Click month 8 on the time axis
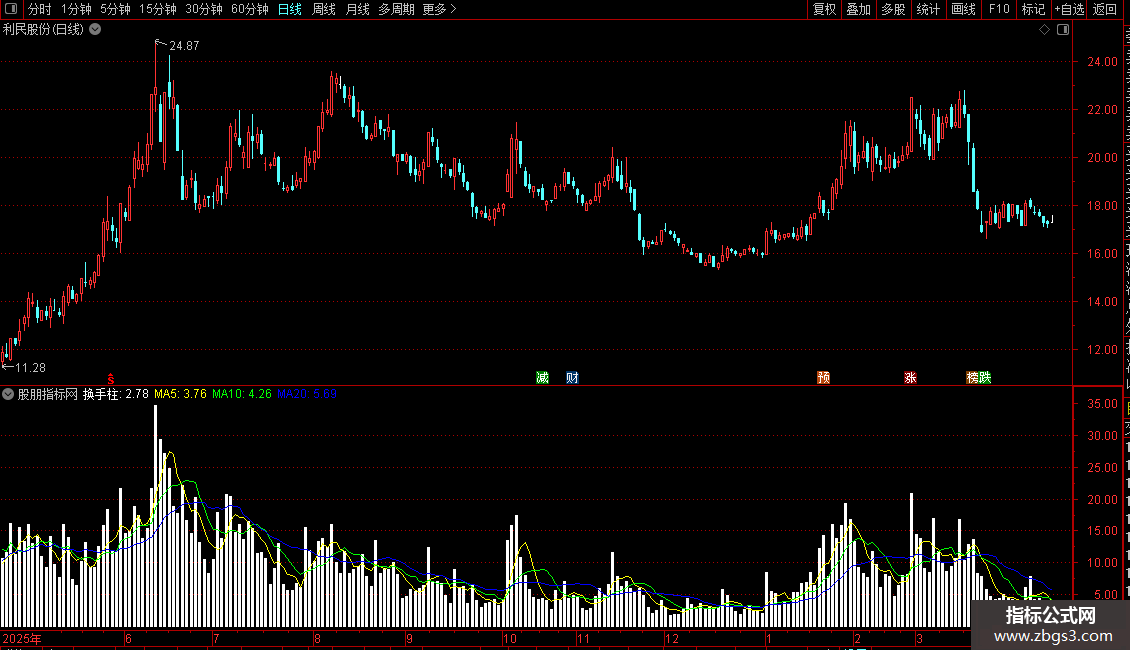 (317, 638)
